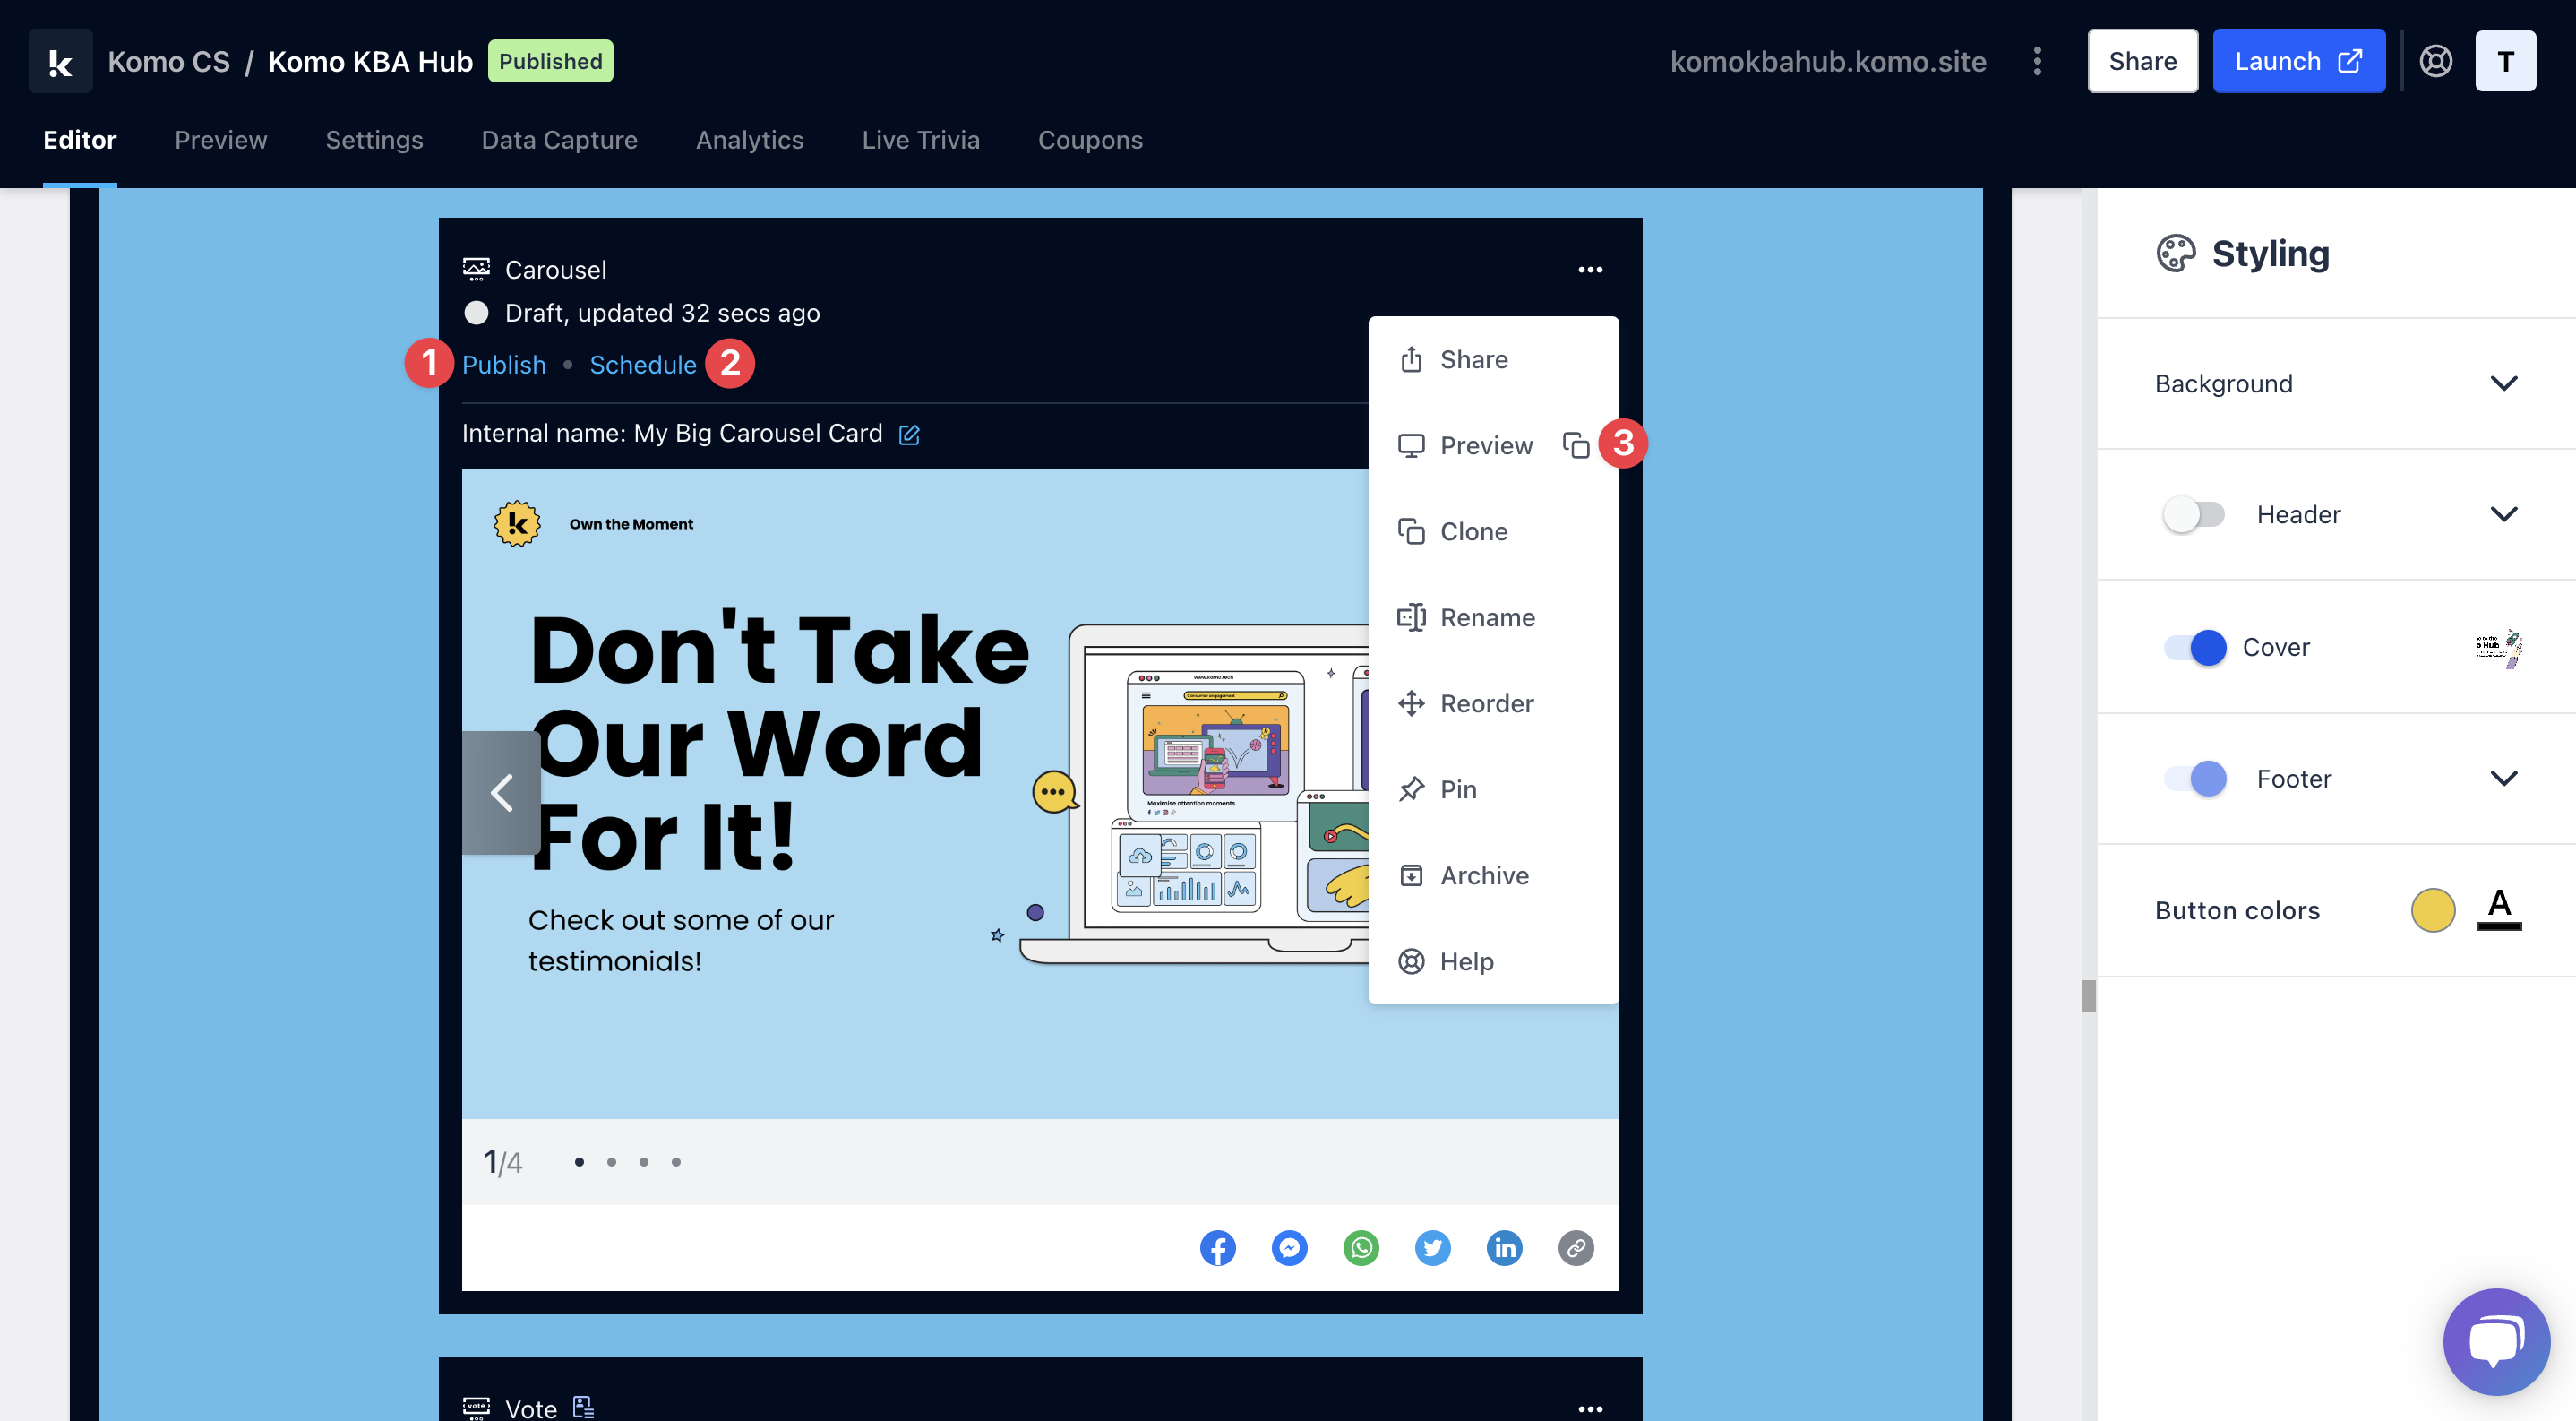Click the Facebook share icon
The width and height of the screenshot is (2576, 1421).
point(1217,1247)
